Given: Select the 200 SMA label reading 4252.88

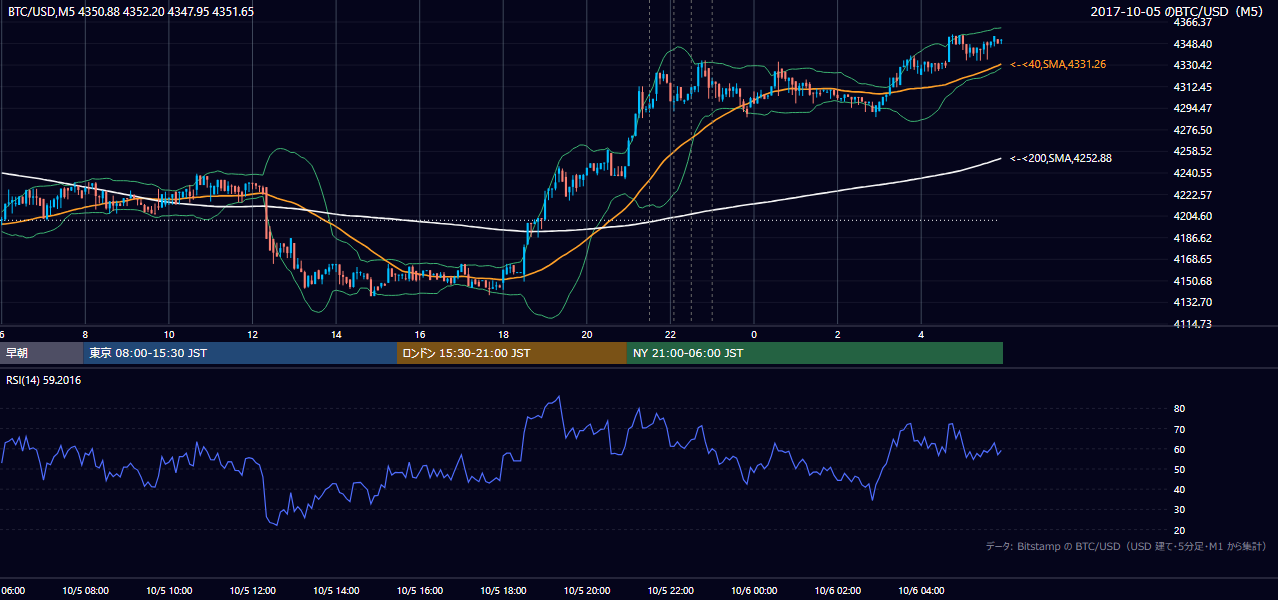Looking at the screenshot, I should (x=1061, y=158).
